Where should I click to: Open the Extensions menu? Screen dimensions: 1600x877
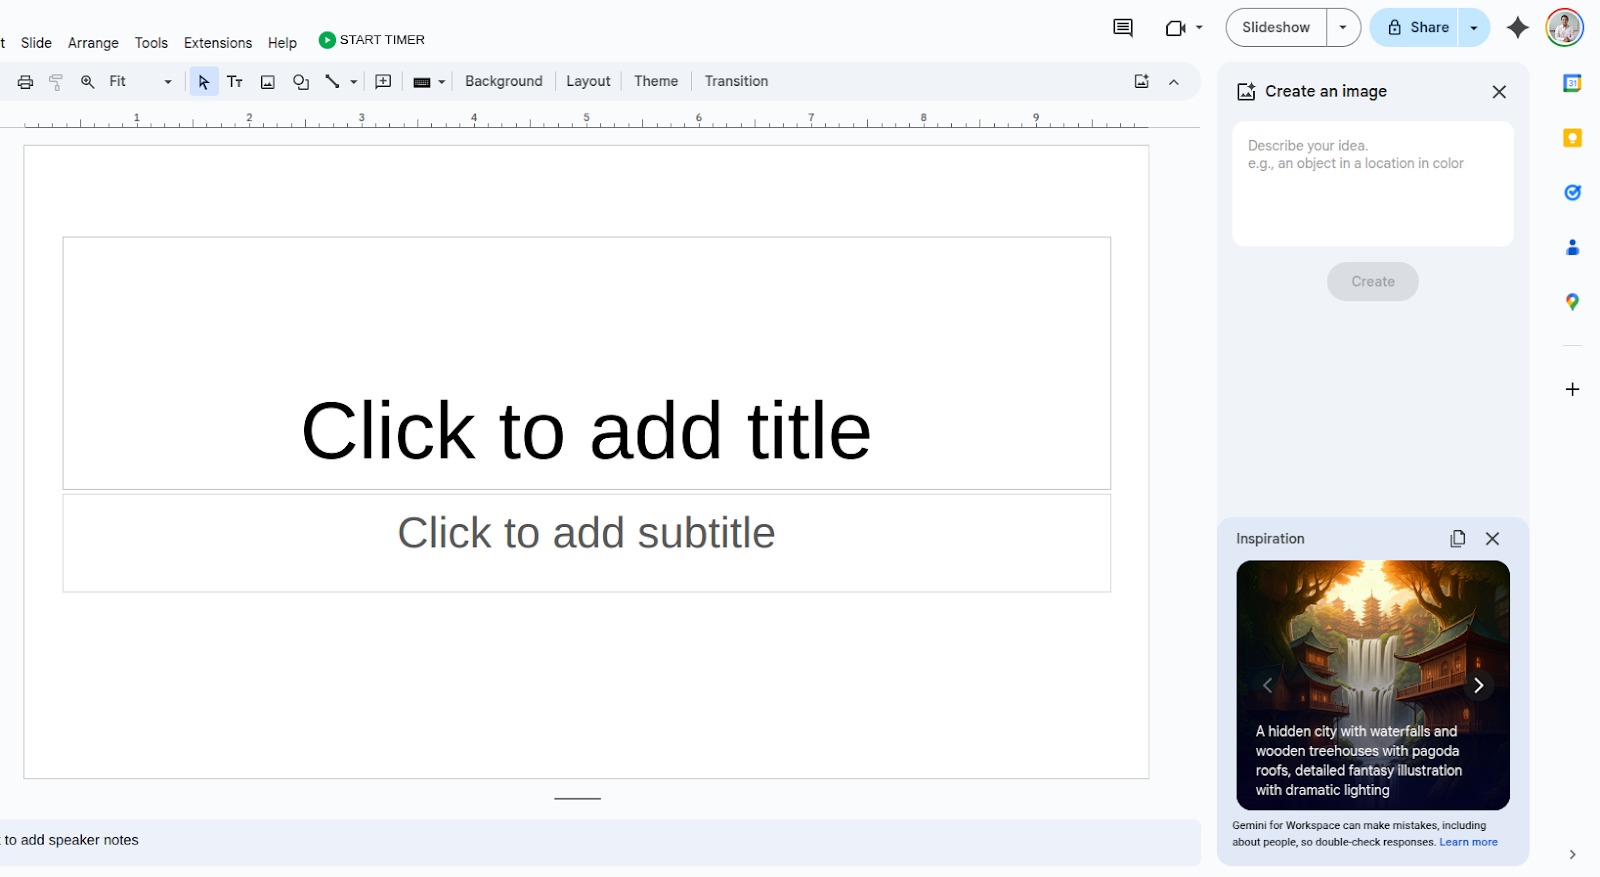(x=218, y=43)
